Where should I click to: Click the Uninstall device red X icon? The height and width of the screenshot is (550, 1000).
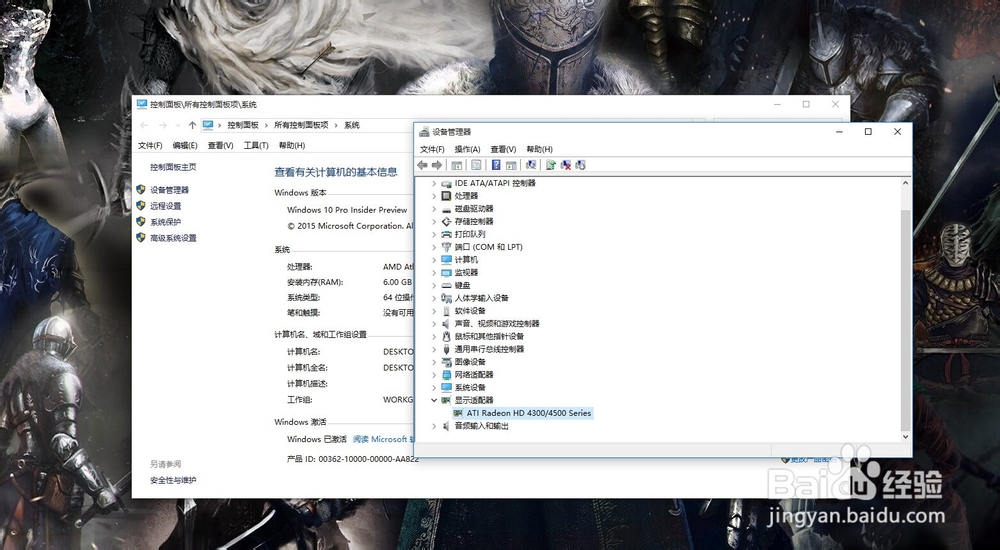point(566,165)
